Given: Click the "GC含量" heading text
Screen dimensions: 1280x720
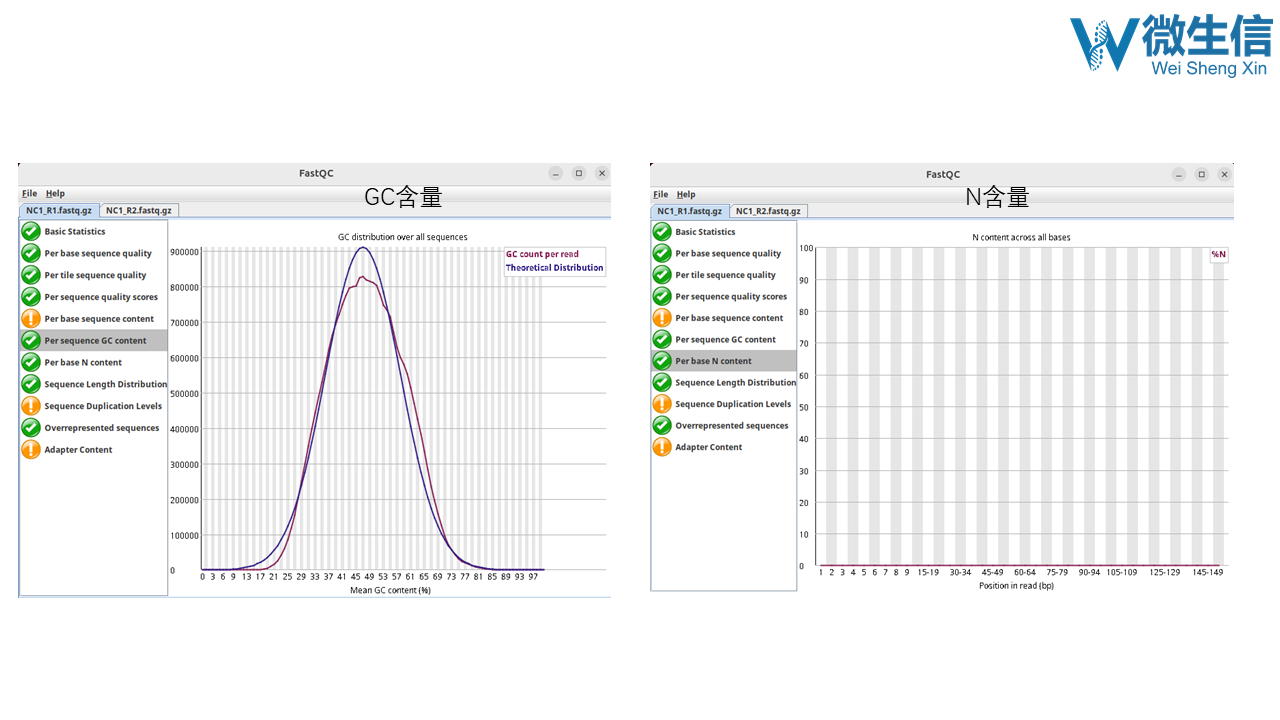Looking at the screenshot, I should (x=403, y=197).
